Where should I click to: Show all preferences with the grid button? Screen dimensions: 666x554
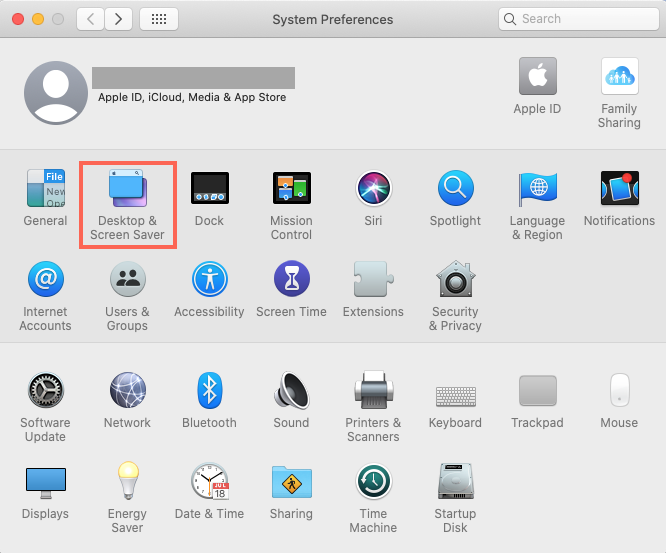coord(159,19)
